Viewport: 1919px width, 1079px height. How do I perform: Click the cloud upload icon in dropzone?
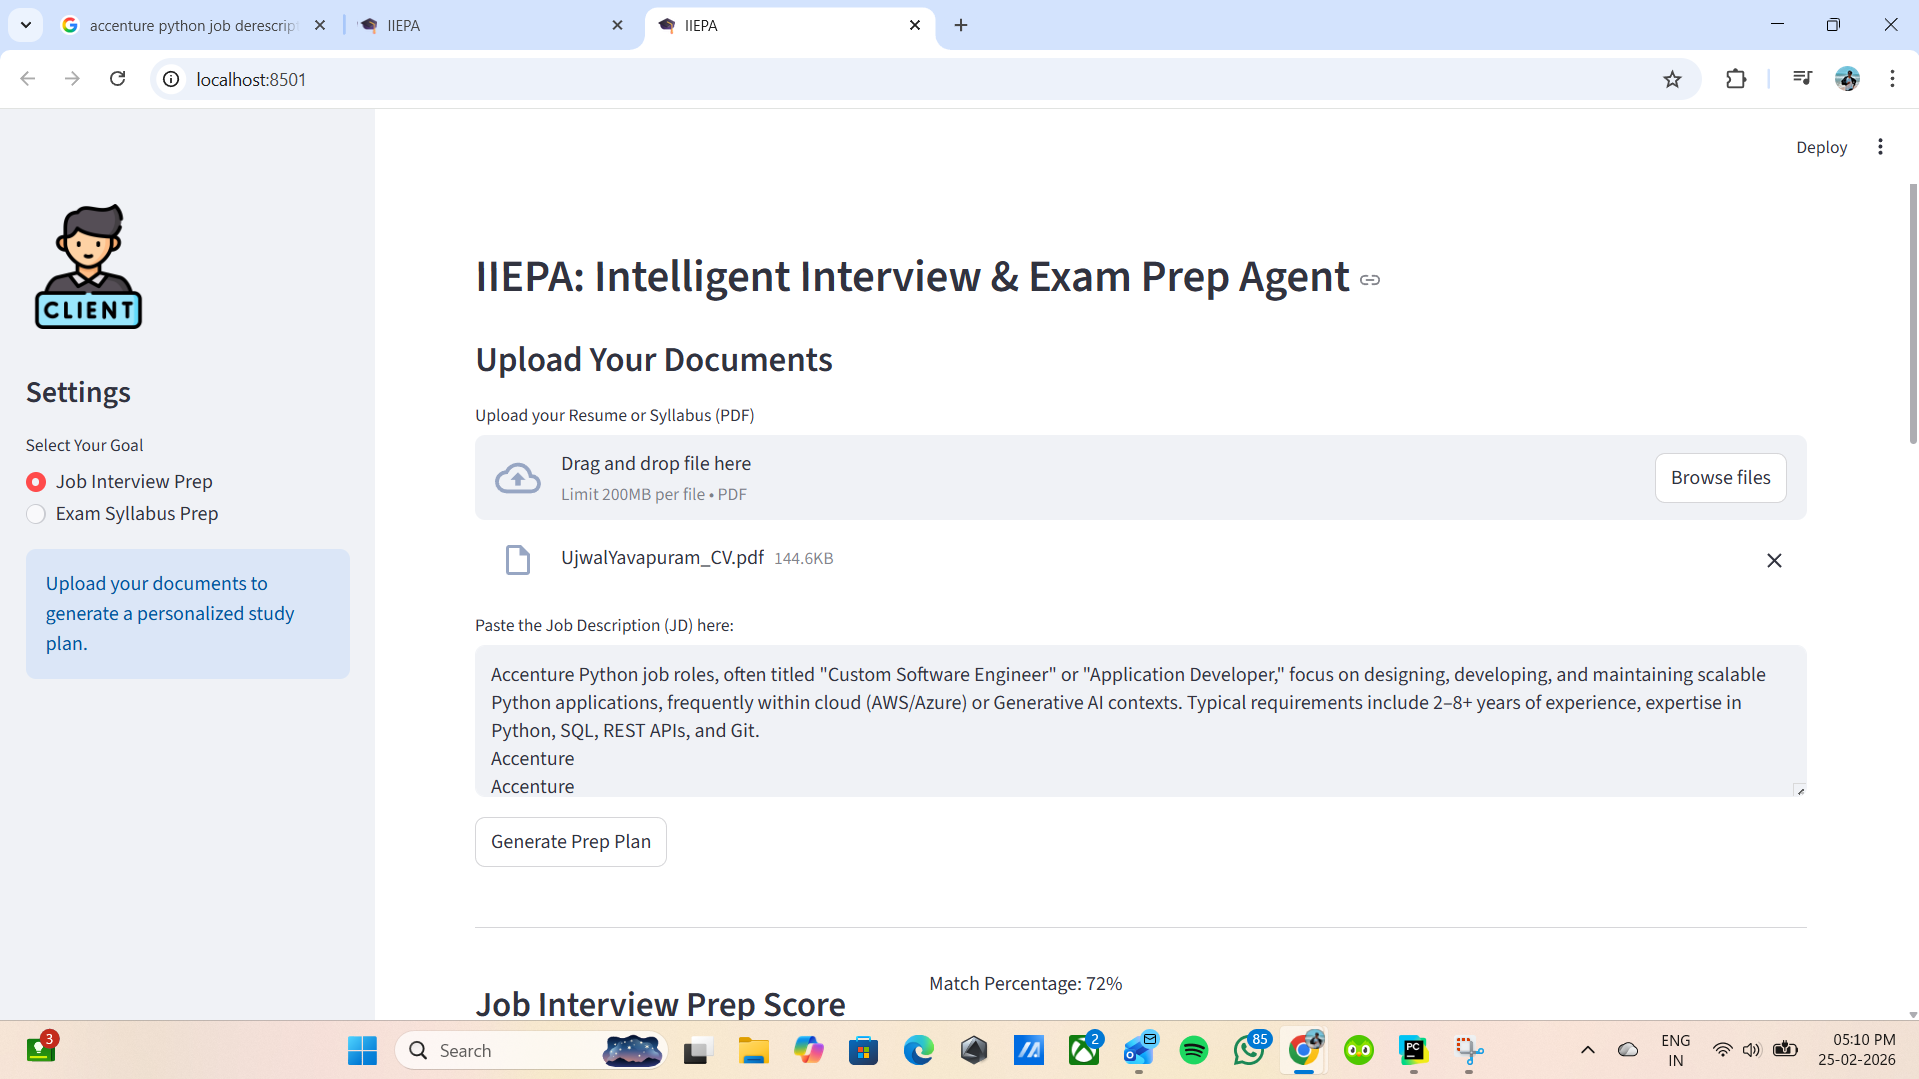click(x=518, y=478)
